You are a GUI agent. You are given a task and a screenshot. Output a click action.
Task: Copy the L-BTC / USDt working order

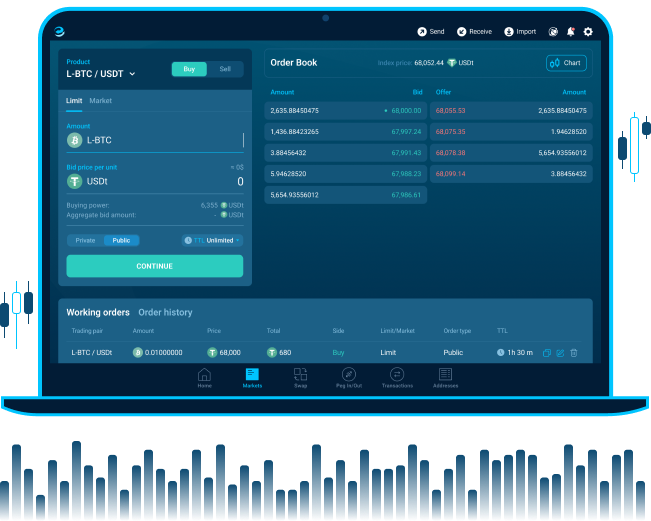[x=547, y=353]
